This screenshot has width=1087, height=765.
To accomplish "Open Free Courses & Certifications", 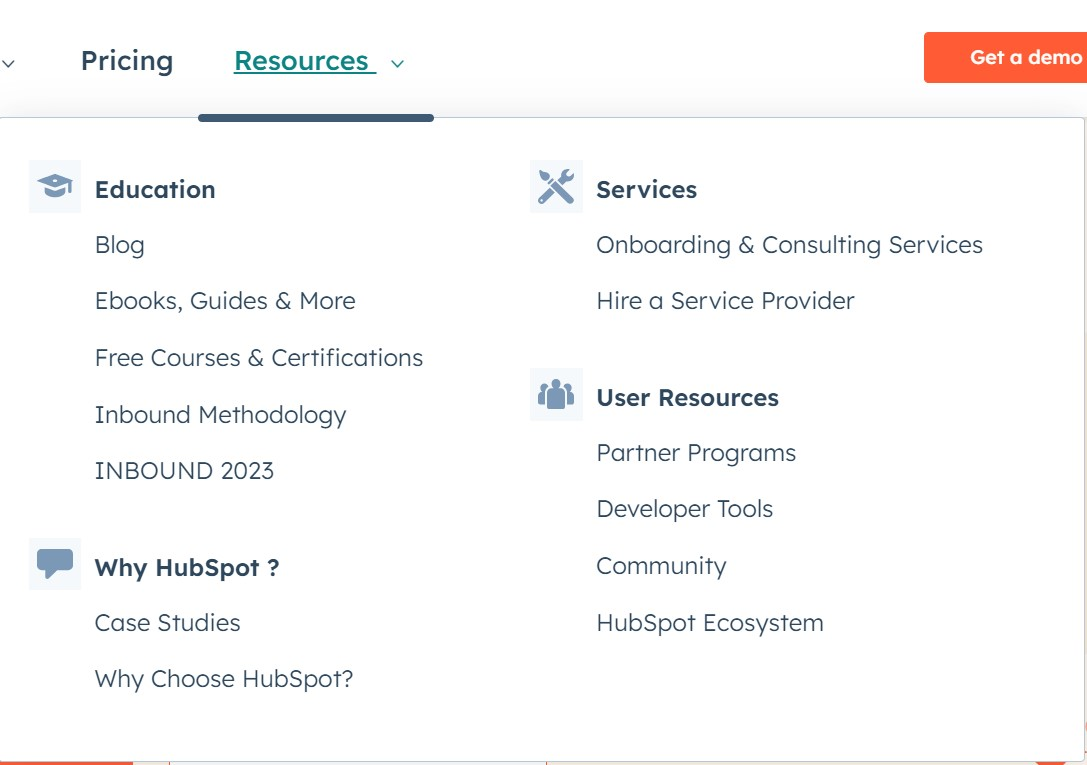I will coord(259,358).
